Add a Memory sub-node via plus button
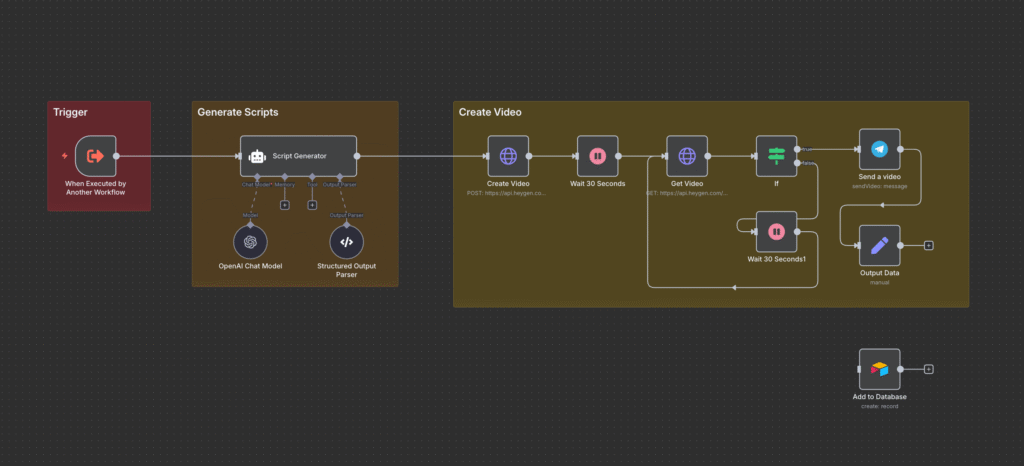The image size is (1024, 466). tap(285, 205)
